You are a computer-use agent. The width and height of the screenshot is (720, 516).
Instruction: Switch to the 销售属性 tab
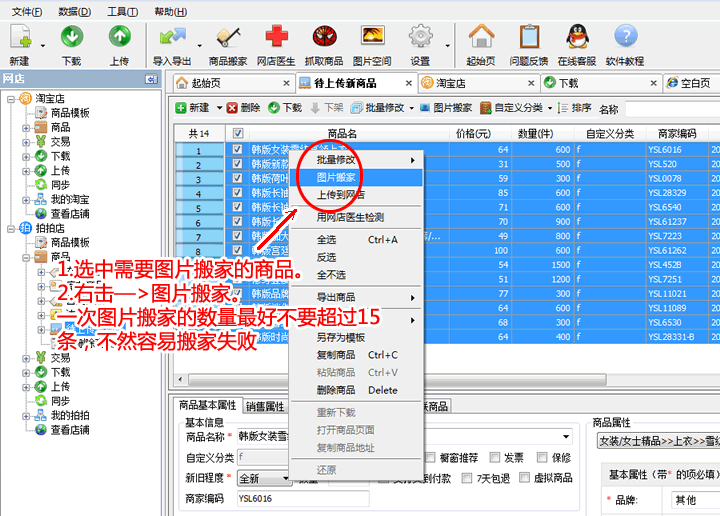(265, 406)
